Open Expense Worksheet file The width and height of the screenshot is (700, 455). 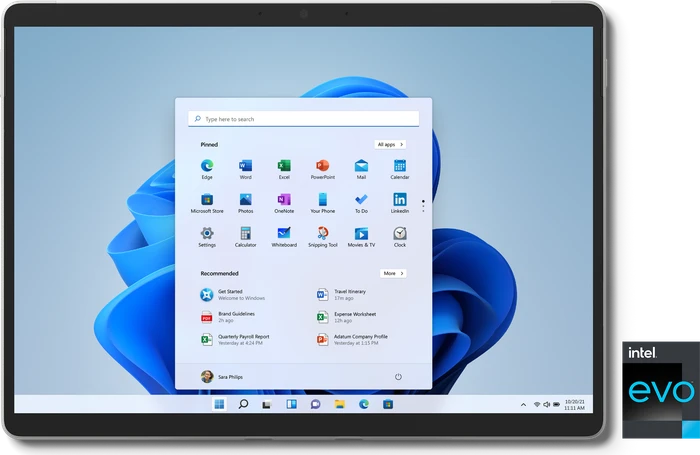click(346, 317)
